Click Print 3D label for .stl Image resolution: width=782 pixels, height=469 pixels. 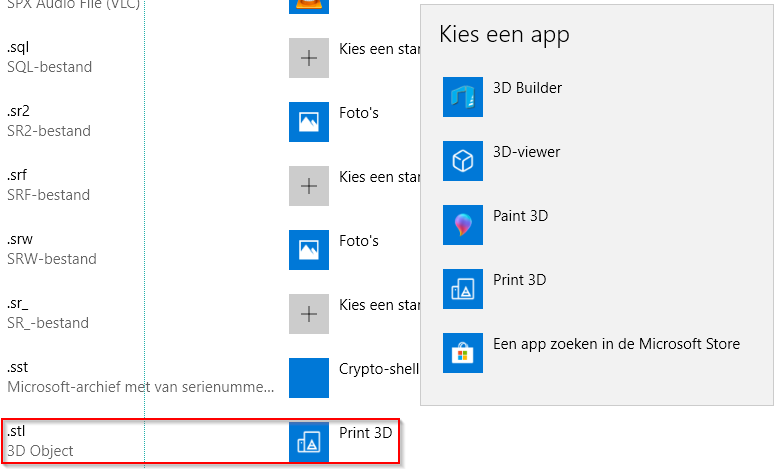coord(366,433)
